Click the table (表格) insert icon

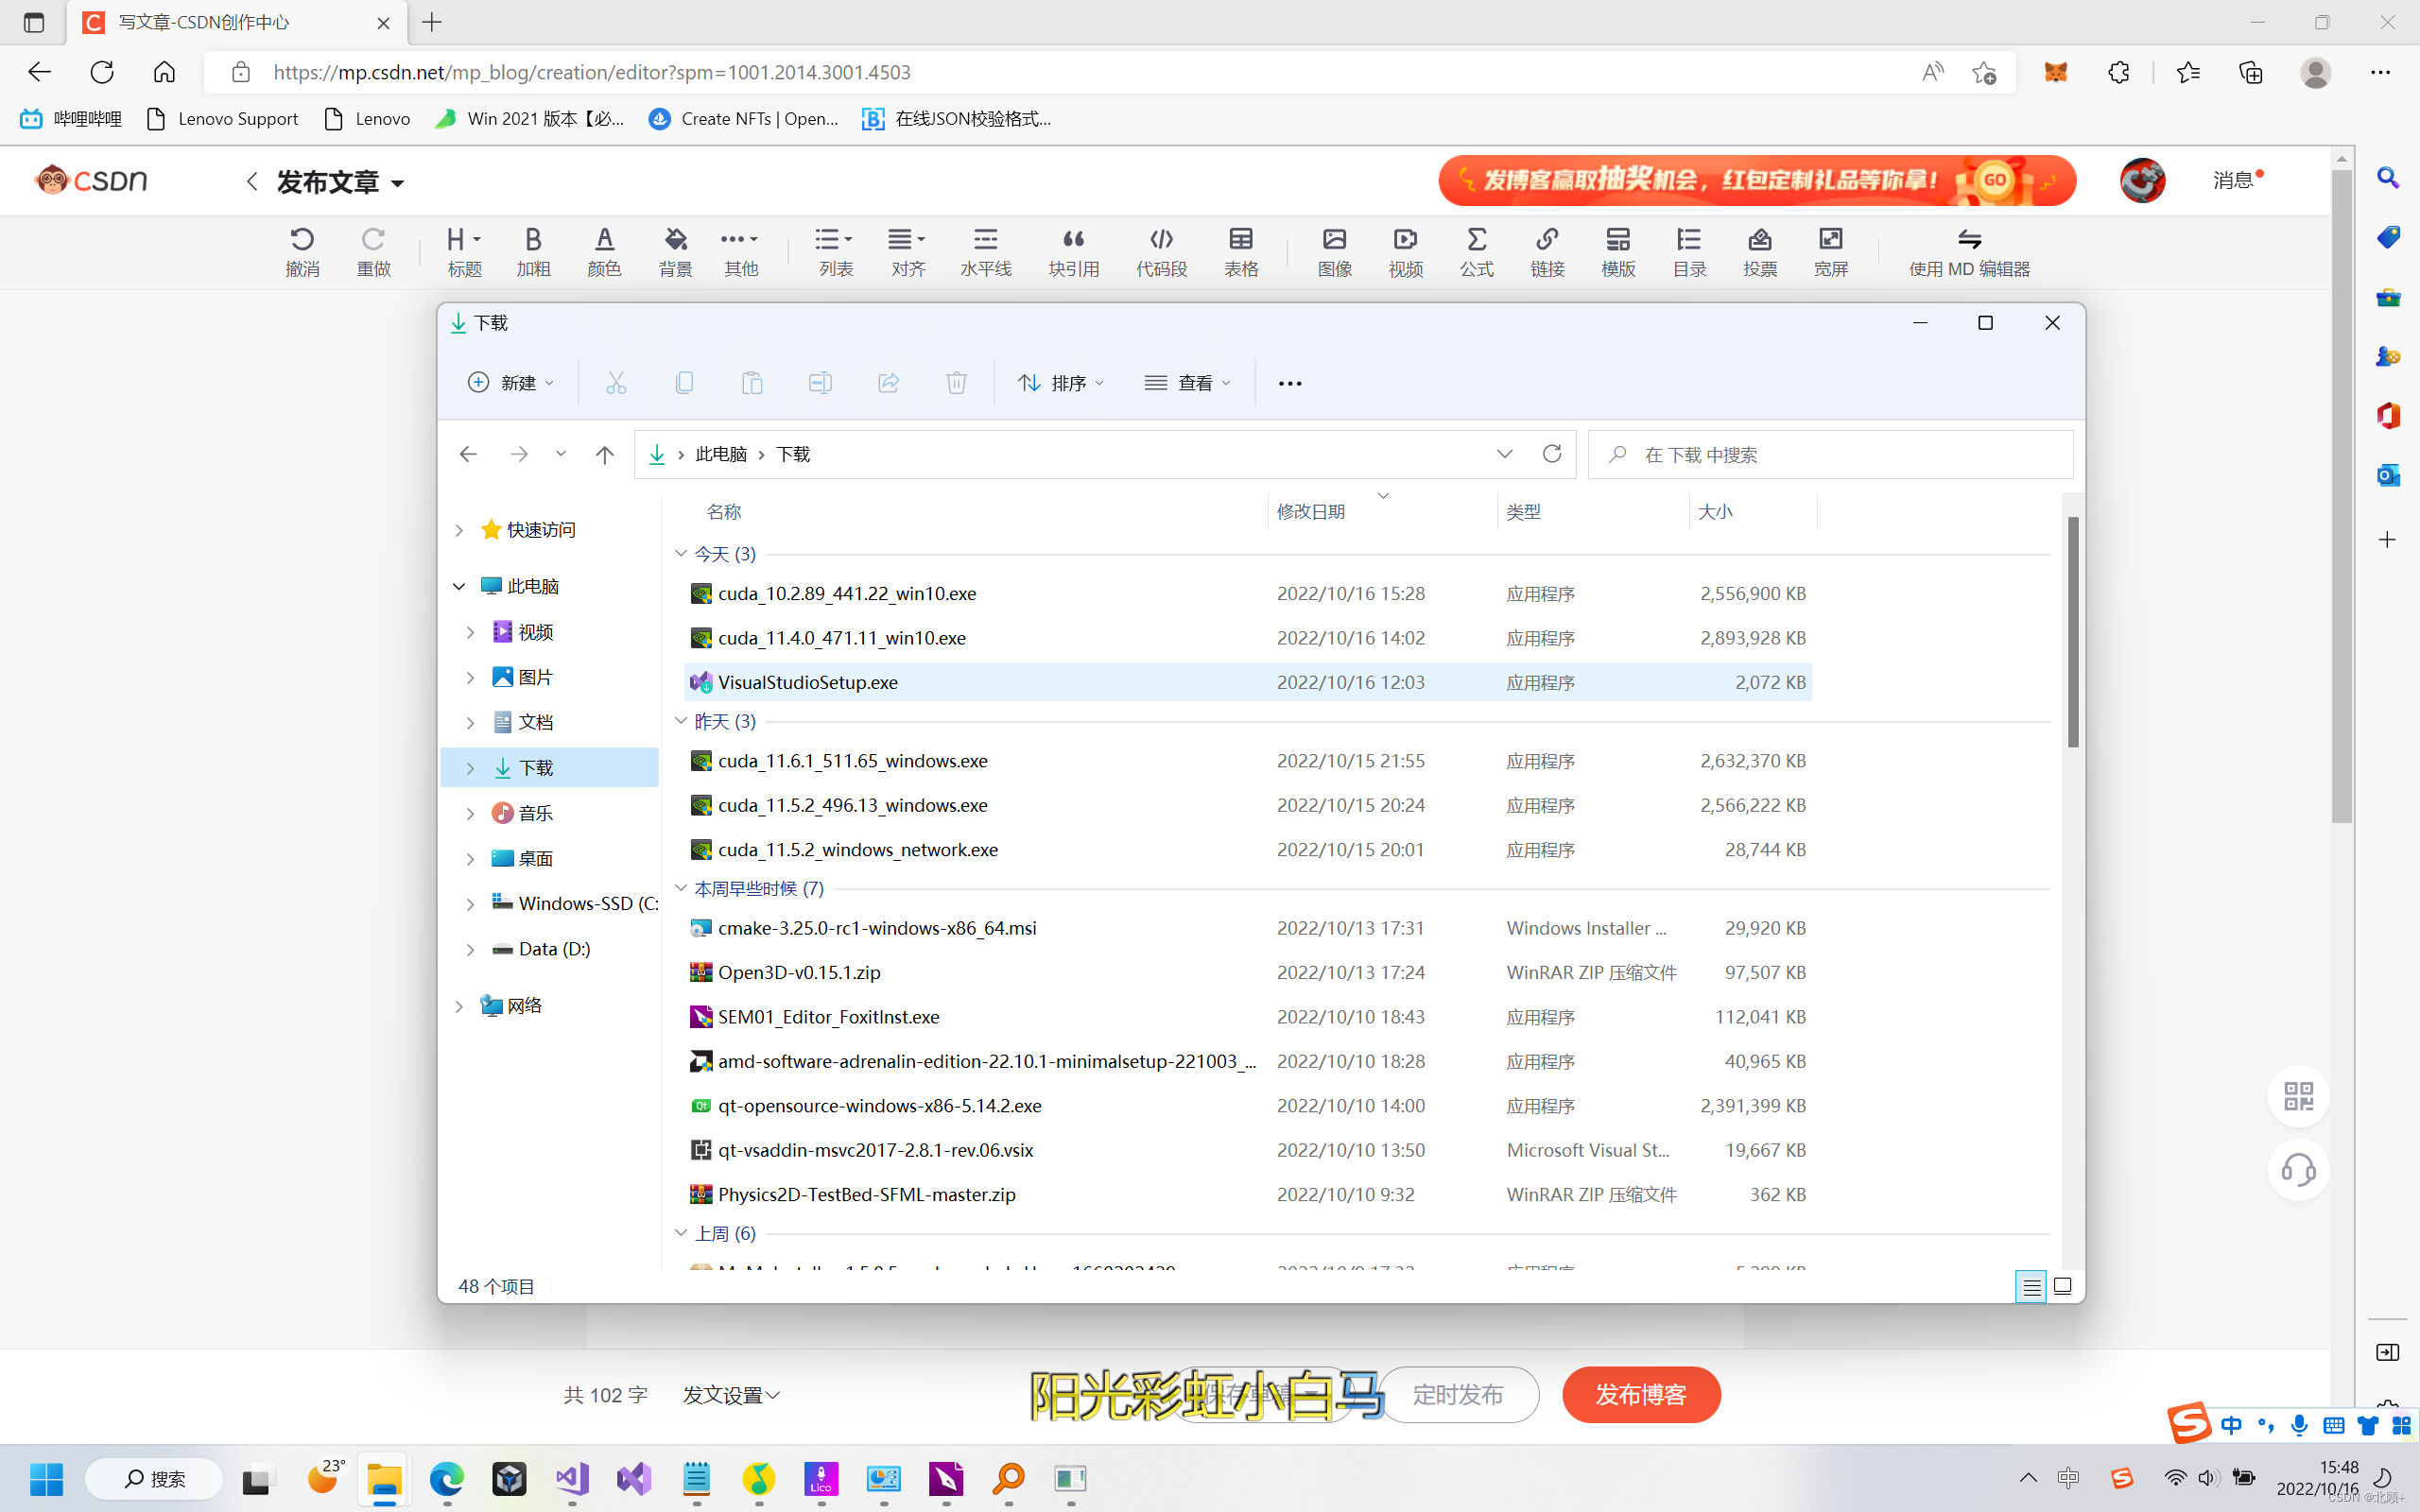pos(1240,251)
